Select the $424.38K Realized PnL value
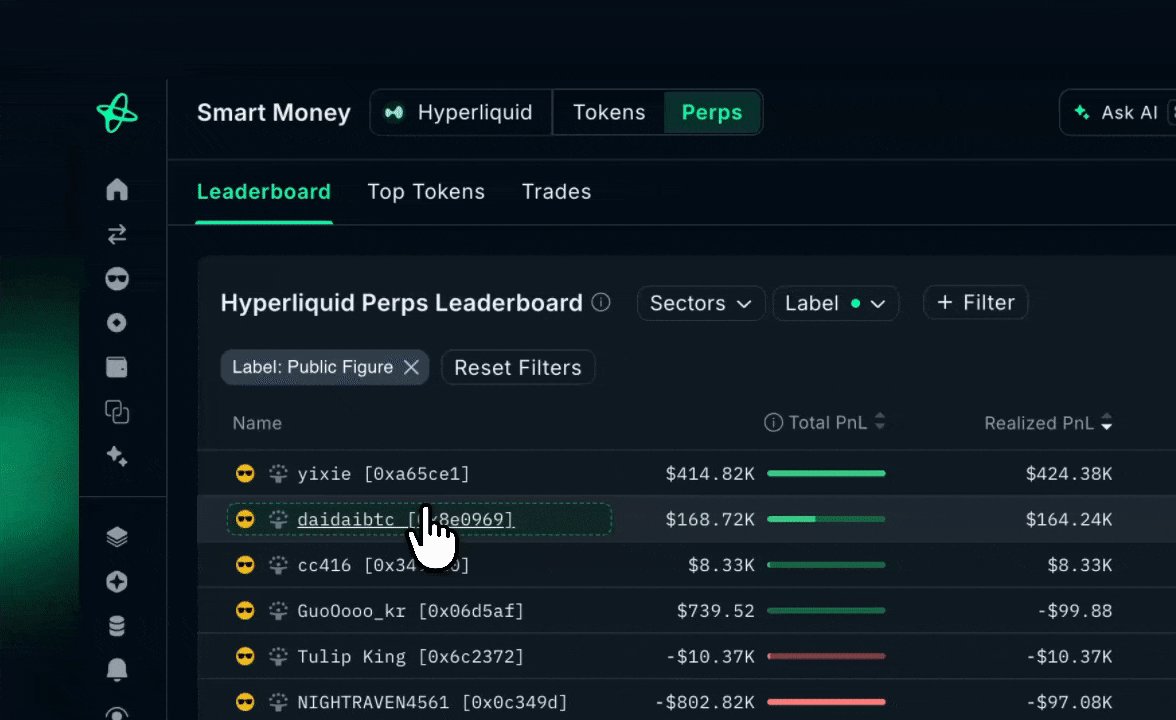 click(1069, 474)
